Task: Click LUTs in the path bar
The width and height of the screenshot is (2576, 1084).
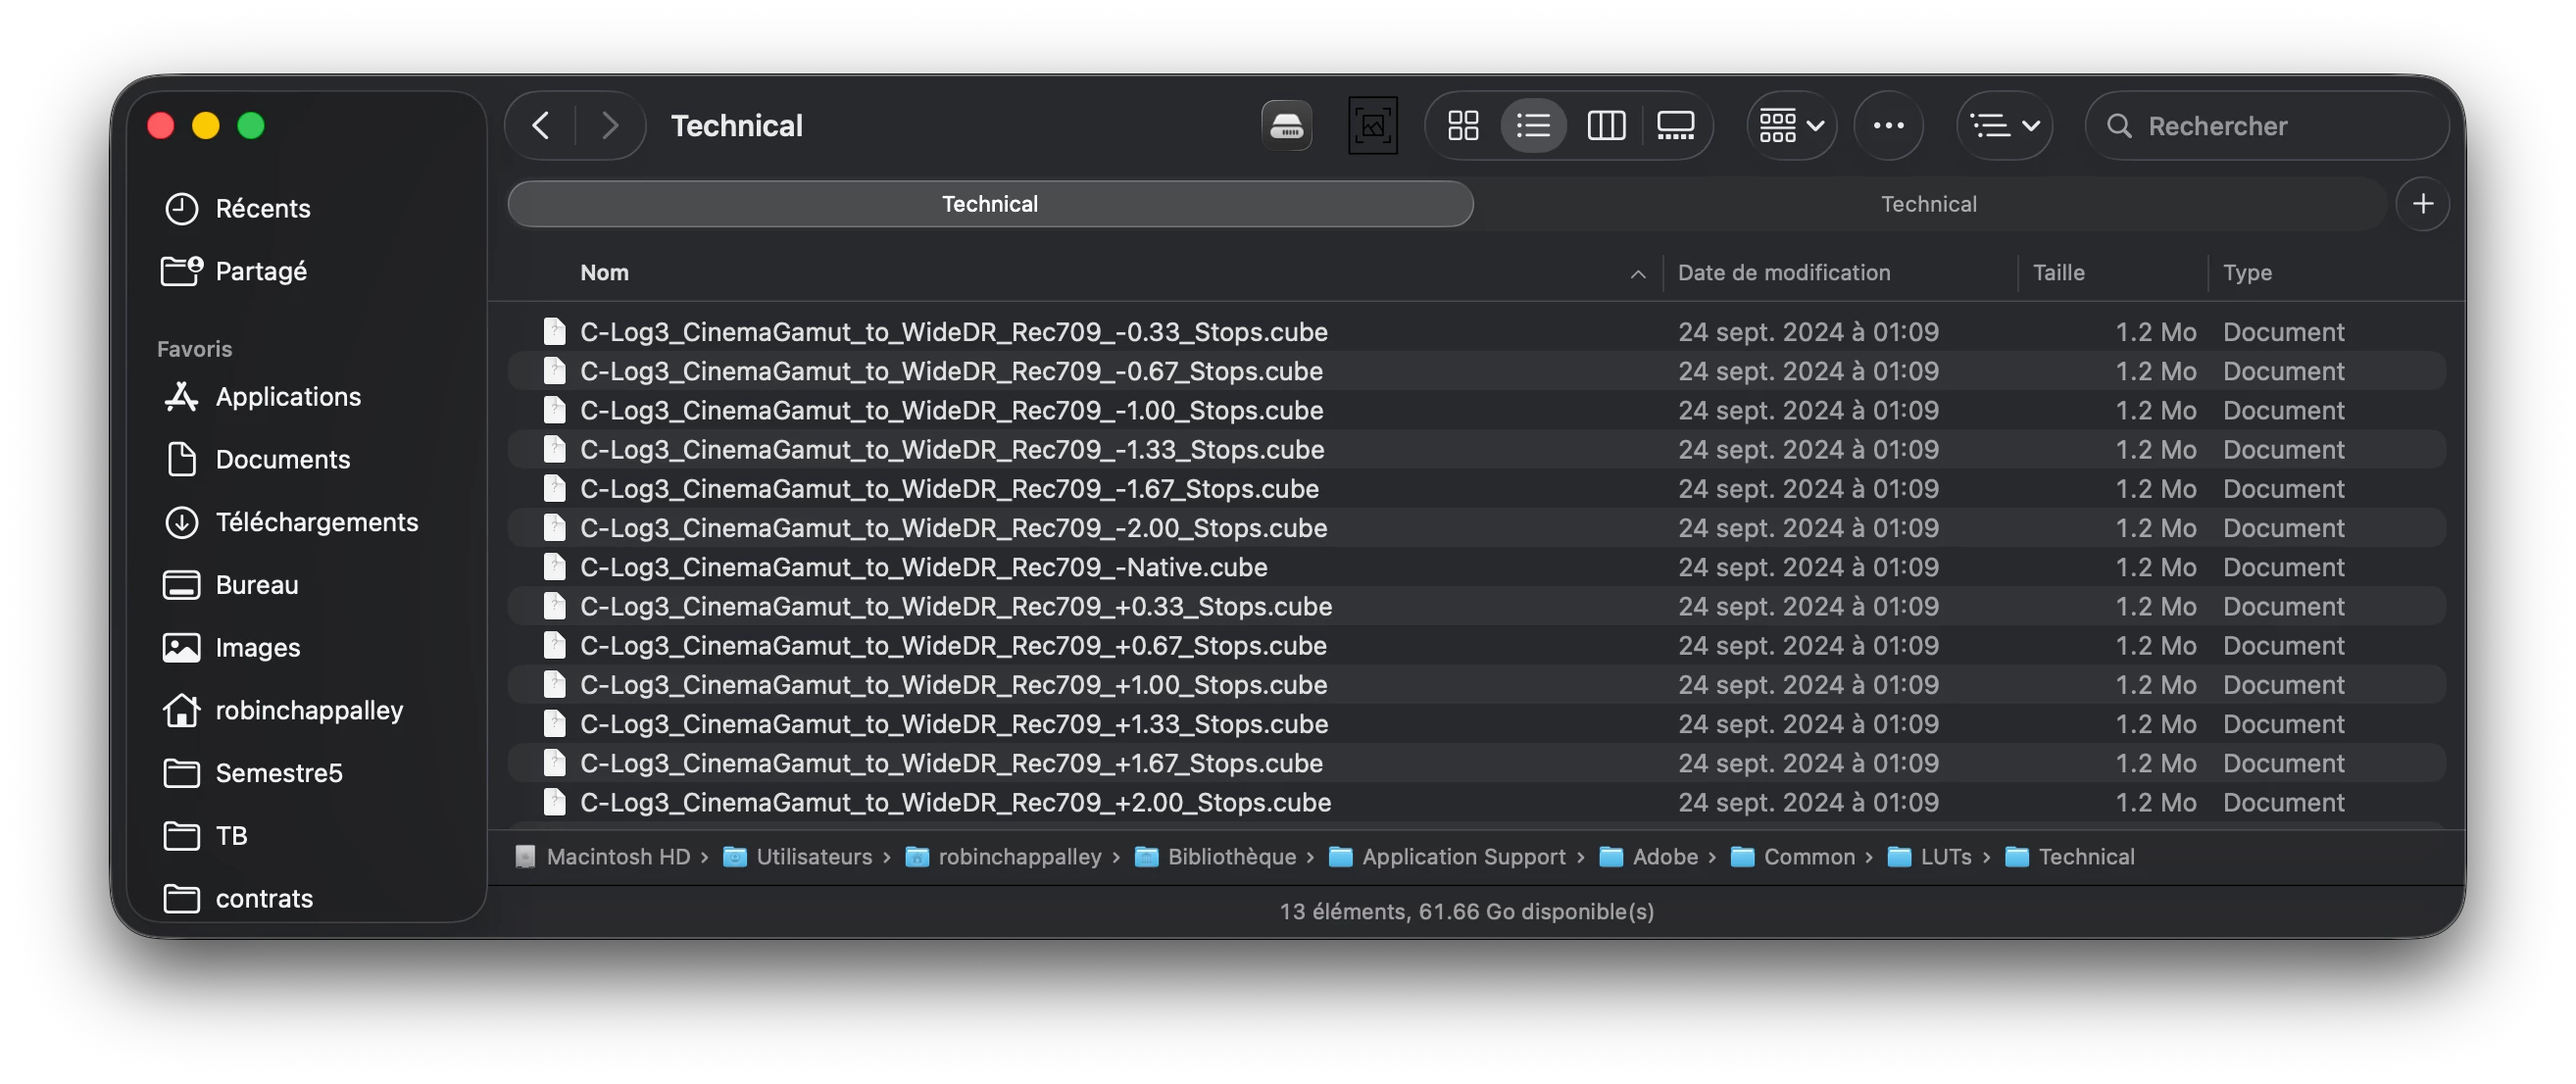Action: click(1930, 857)
